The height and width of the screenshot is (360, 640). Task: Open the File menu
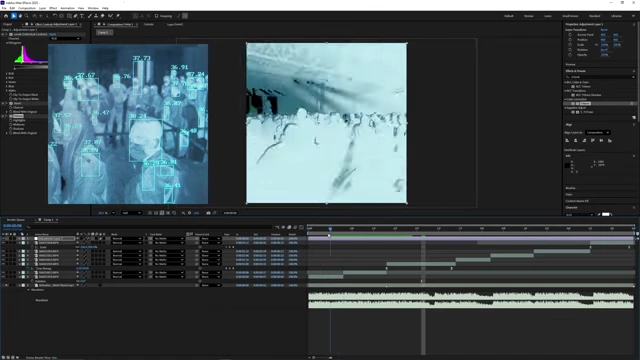click(4, 8)
